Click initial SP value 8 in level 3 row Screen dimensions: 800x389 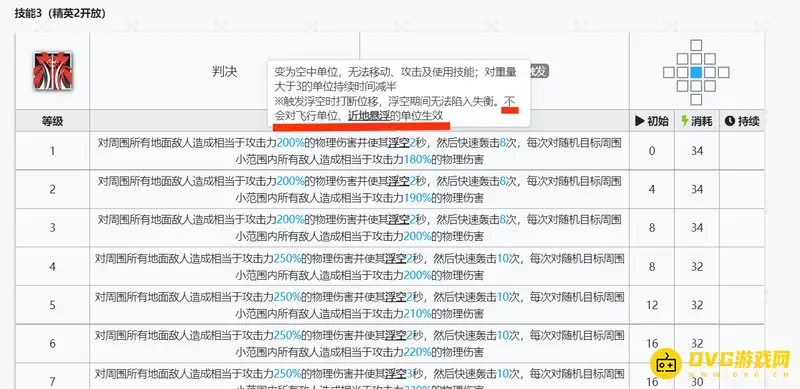point(652,228)
